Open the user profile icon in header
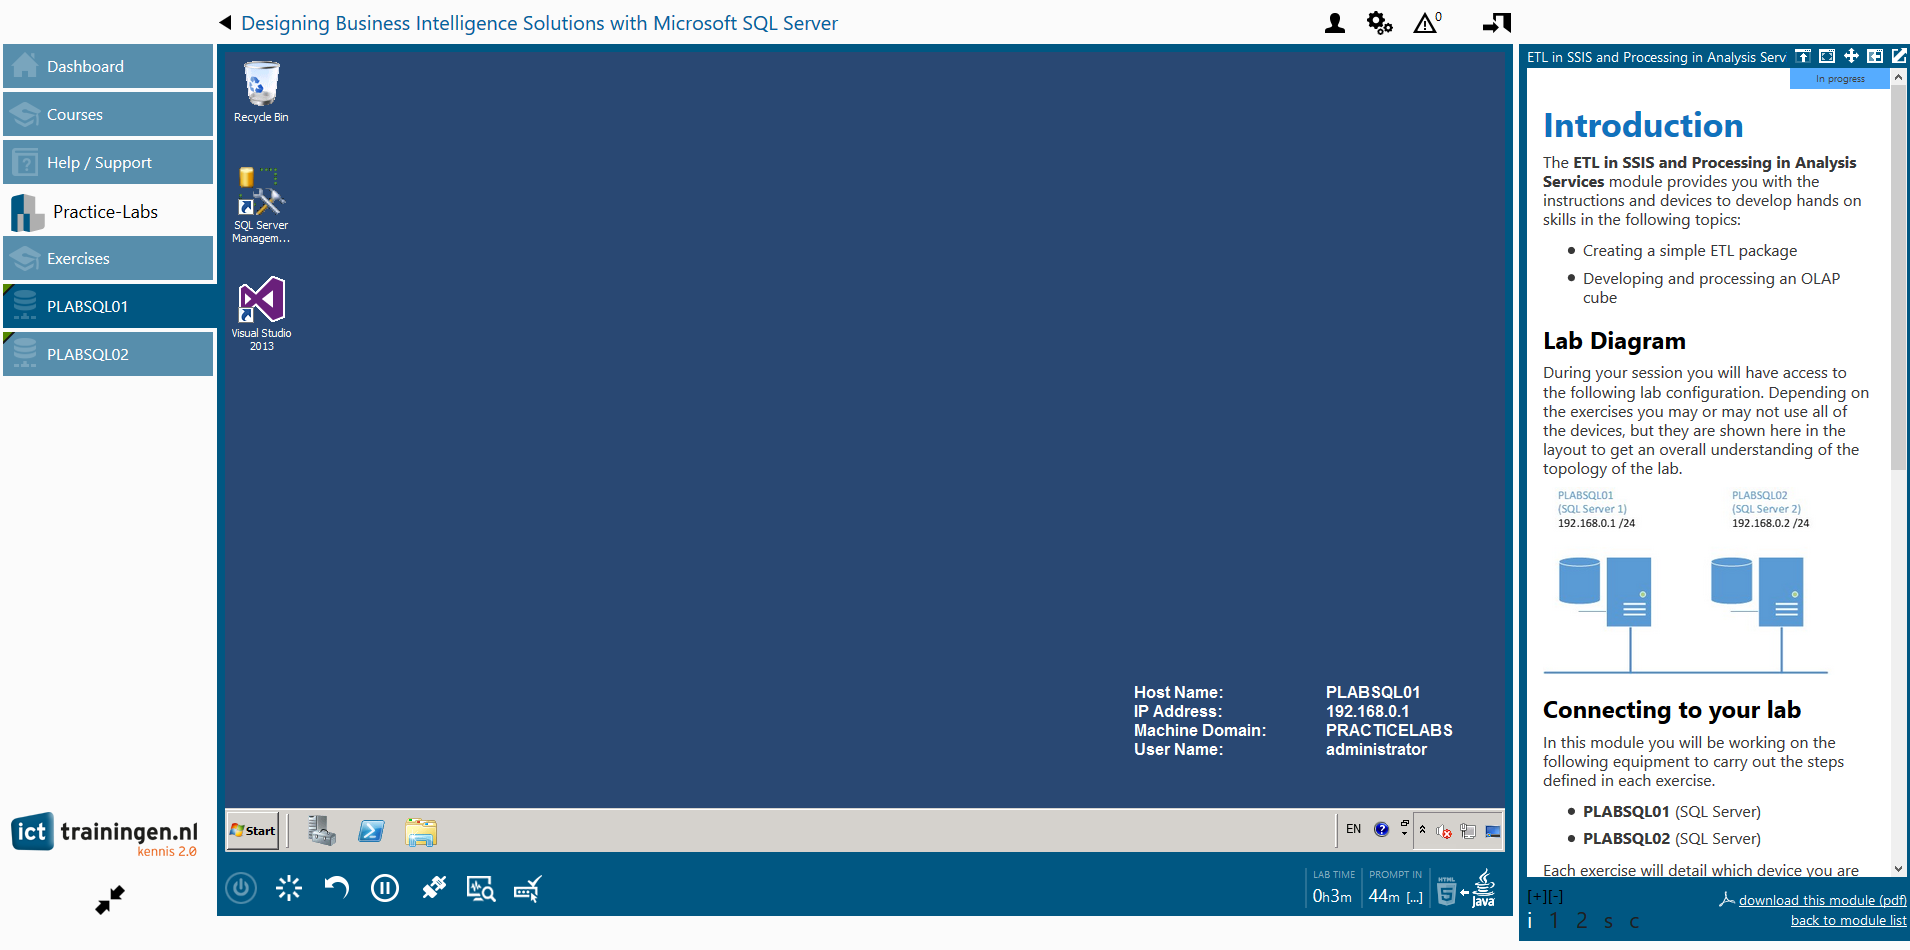The width and height of the screenshot is (1910, 950). [1334, 23]
